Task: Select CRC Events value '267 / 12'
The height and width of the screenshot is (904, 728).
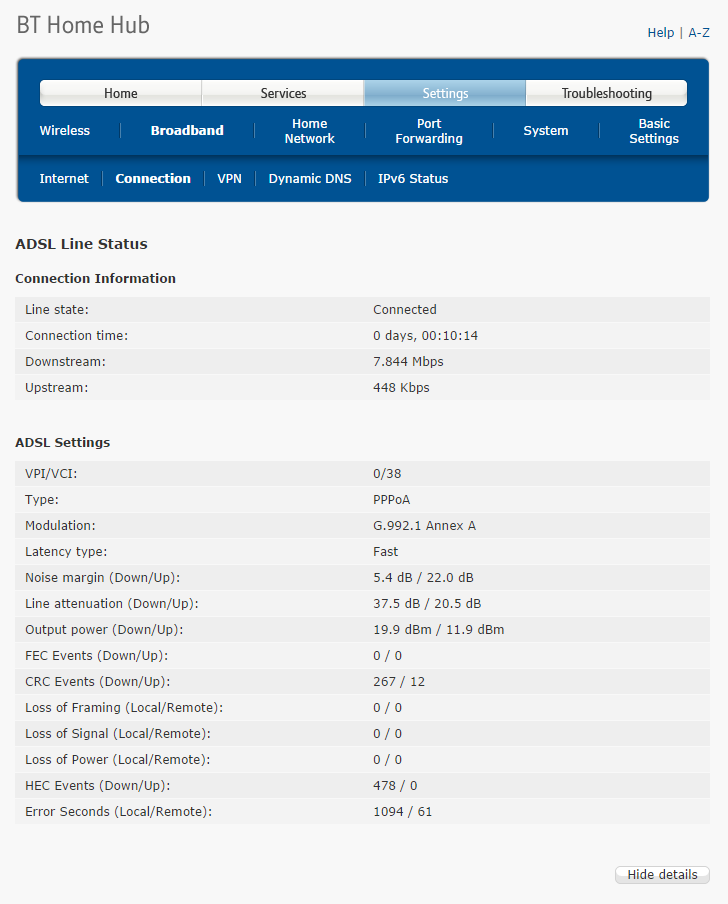Action: [399, 681]
